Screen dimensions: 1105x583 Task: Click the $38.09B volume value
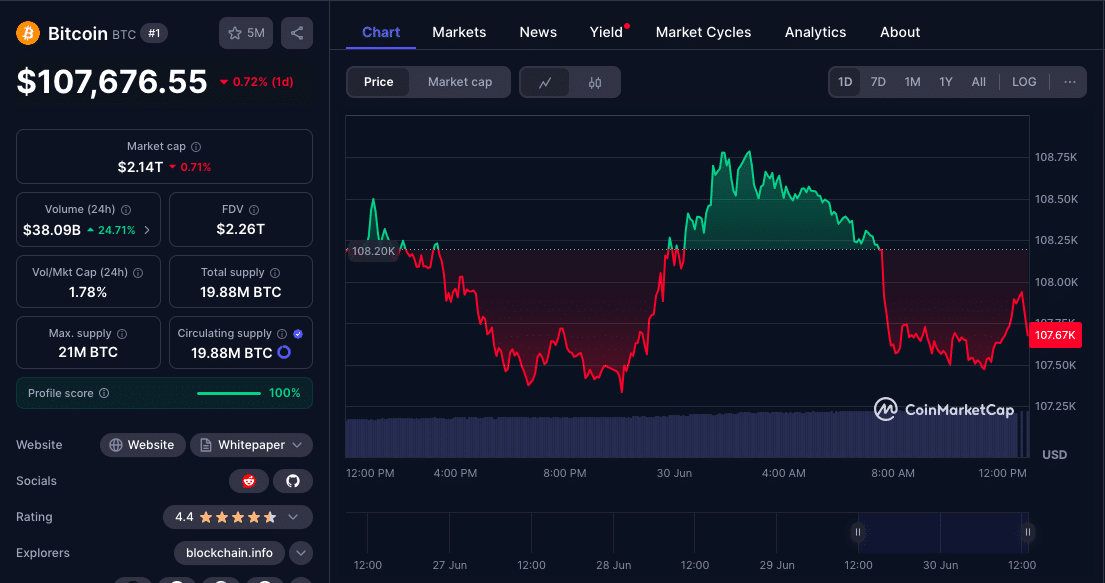tap(51, 230)
